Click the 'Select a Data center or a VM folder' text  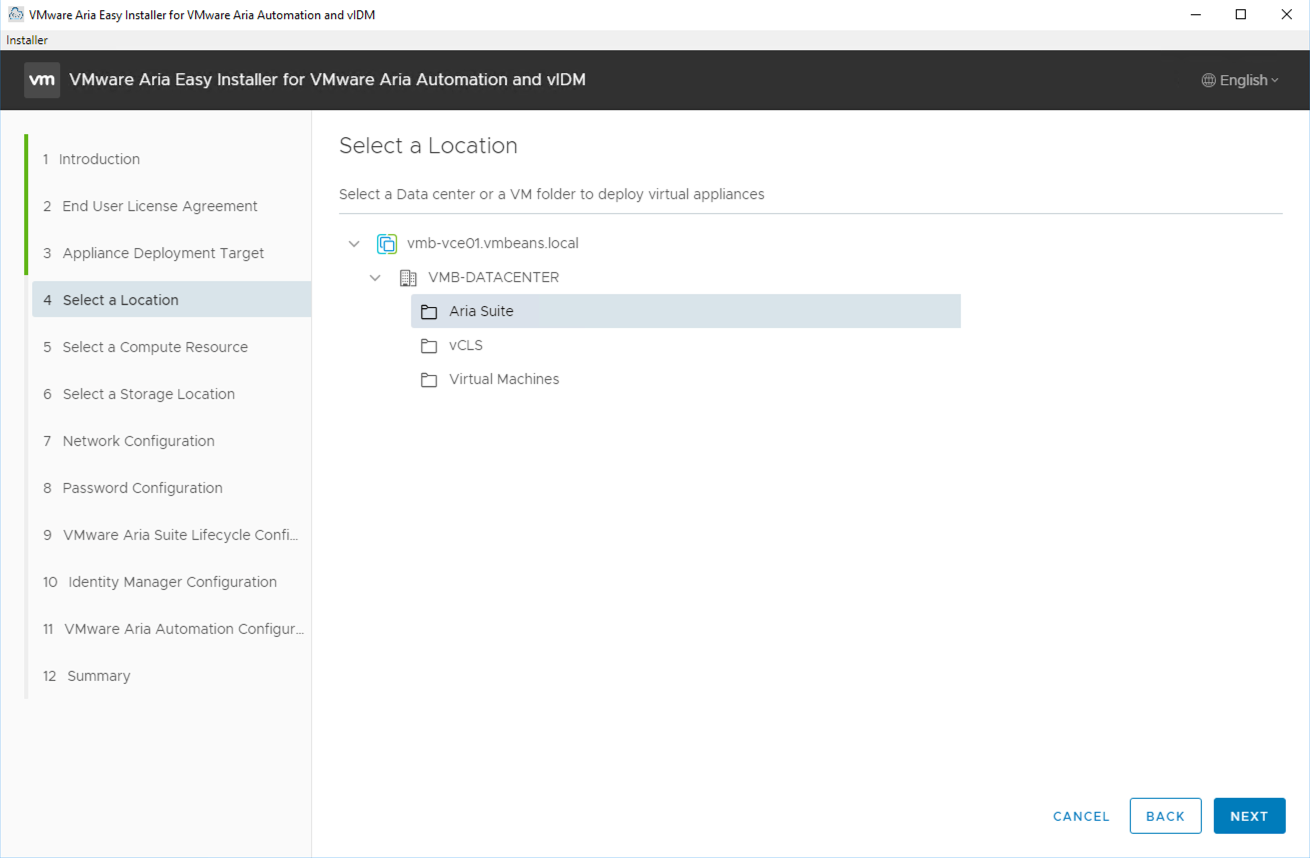[551, 194]
